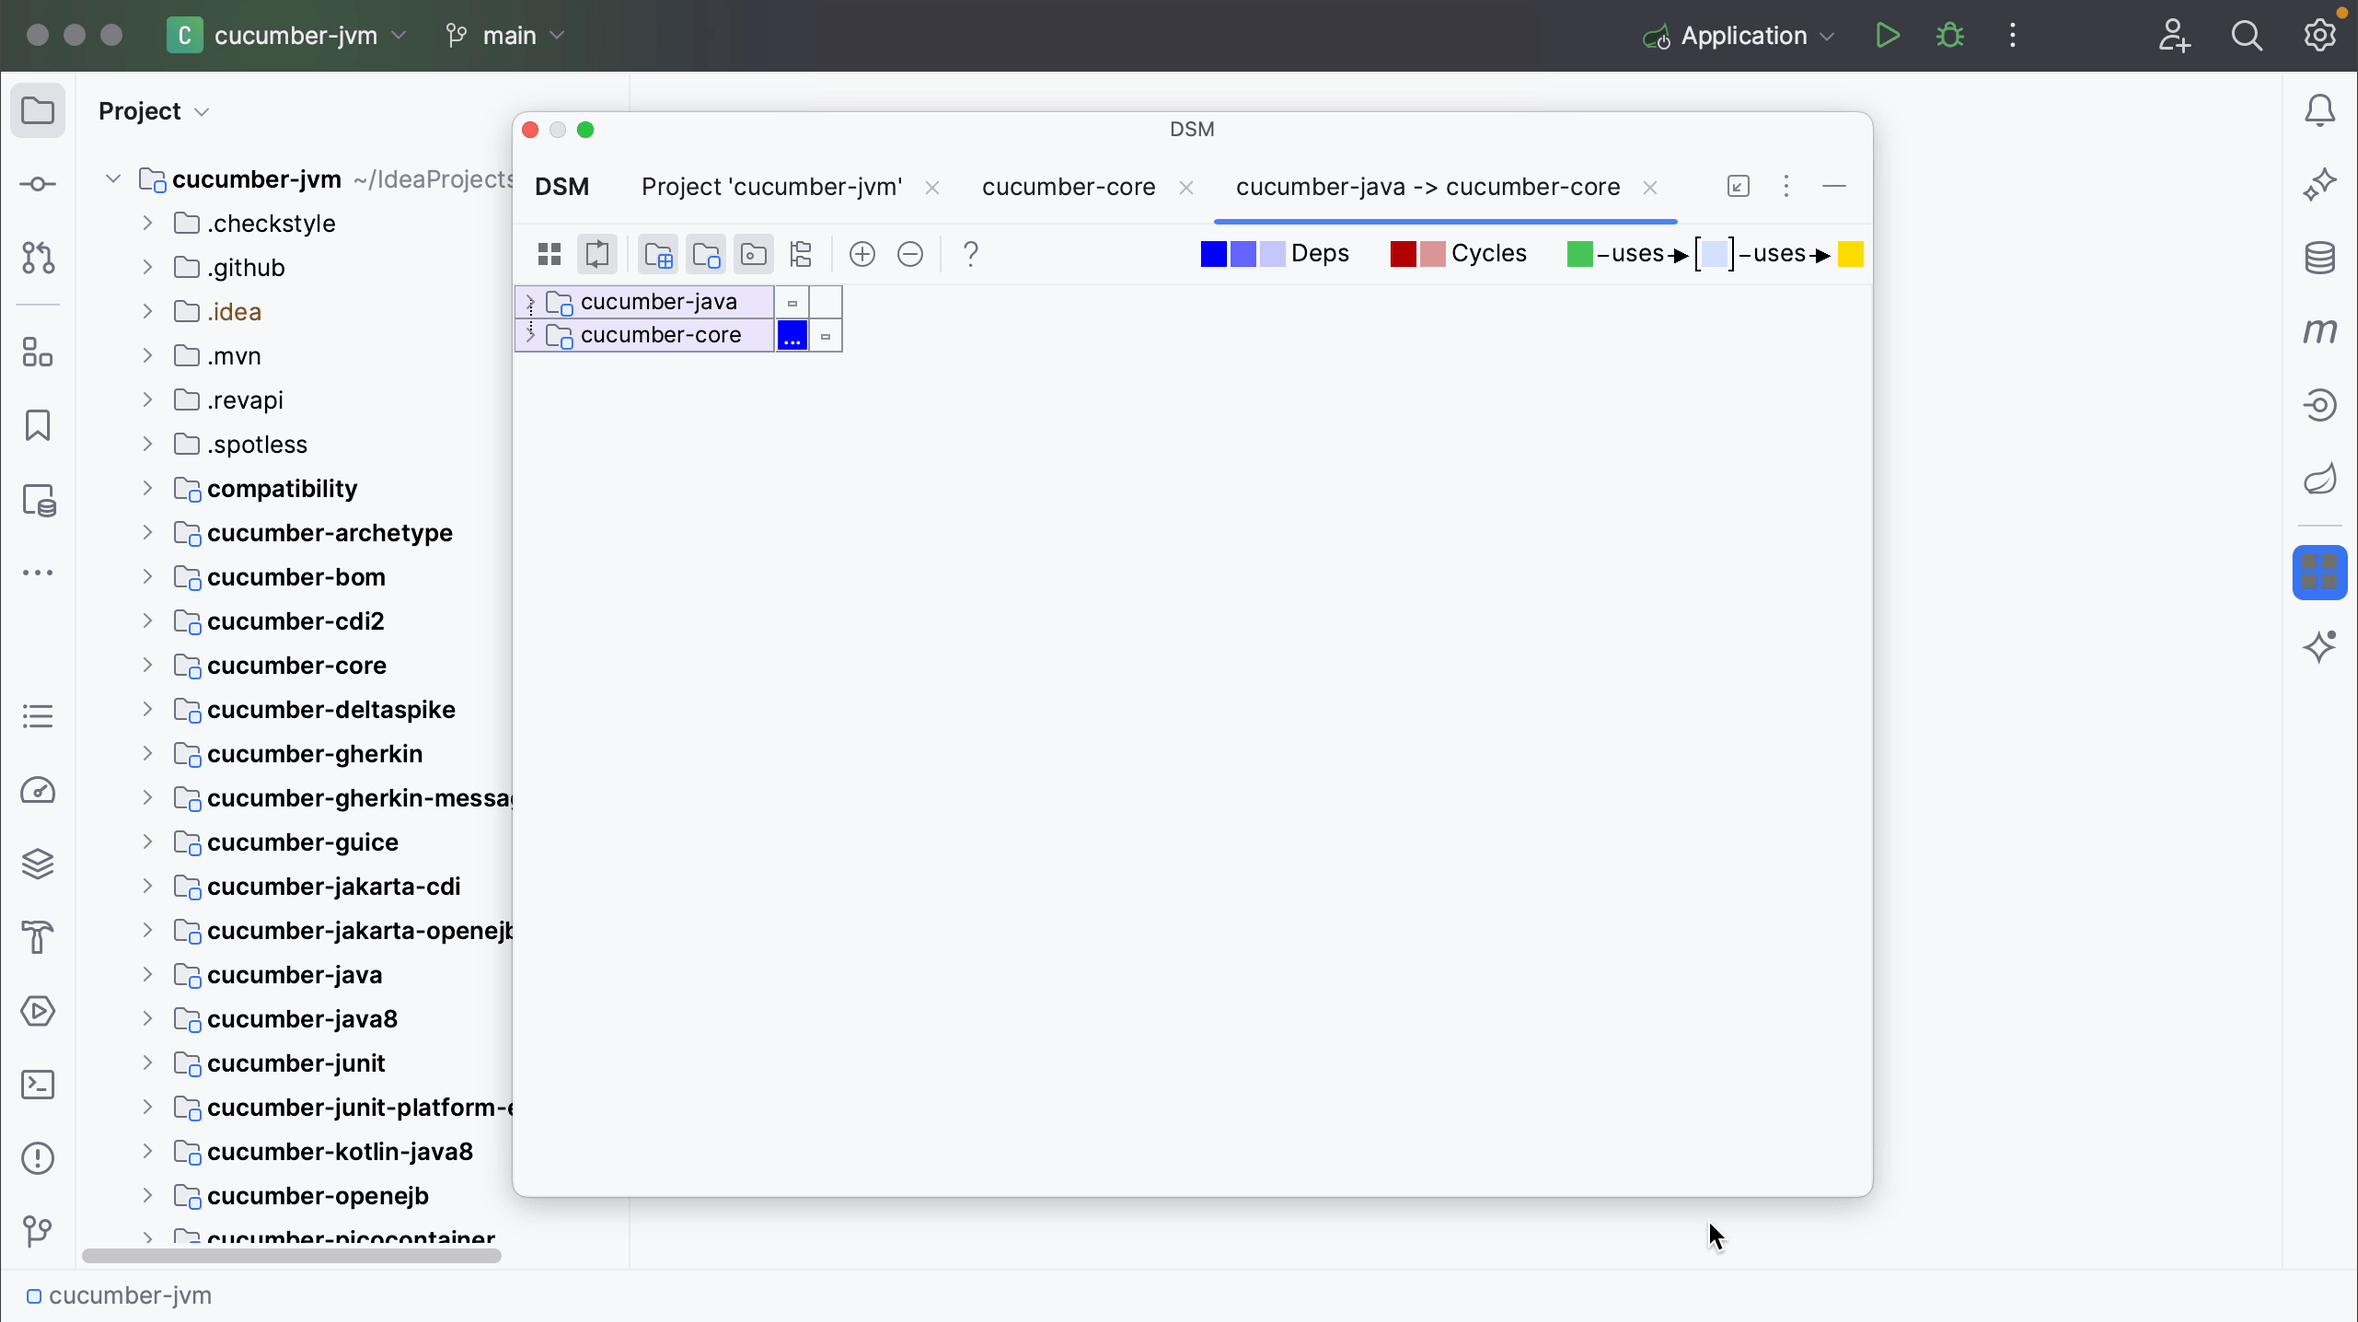Click the add dependency icon in DSM

[x=863, y=254]
